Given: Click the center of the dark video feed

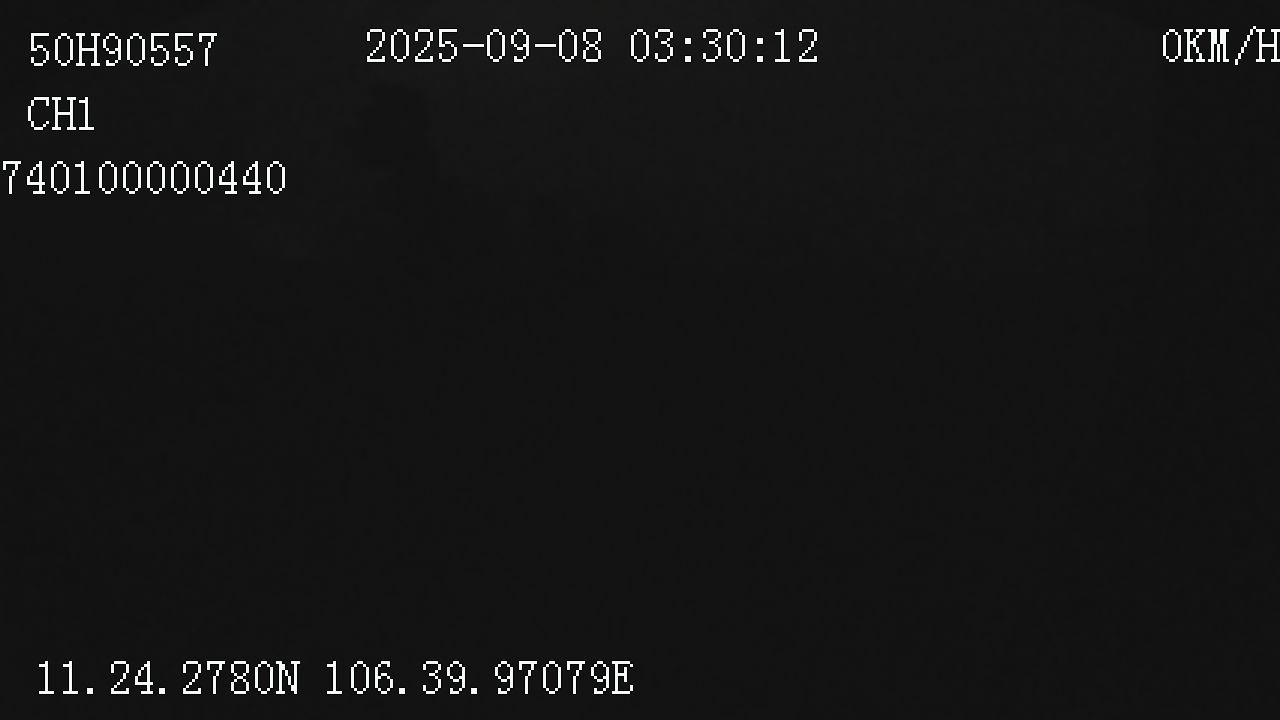Looking at the screenshot, I should pyautogui.click(x=640, y=360).
